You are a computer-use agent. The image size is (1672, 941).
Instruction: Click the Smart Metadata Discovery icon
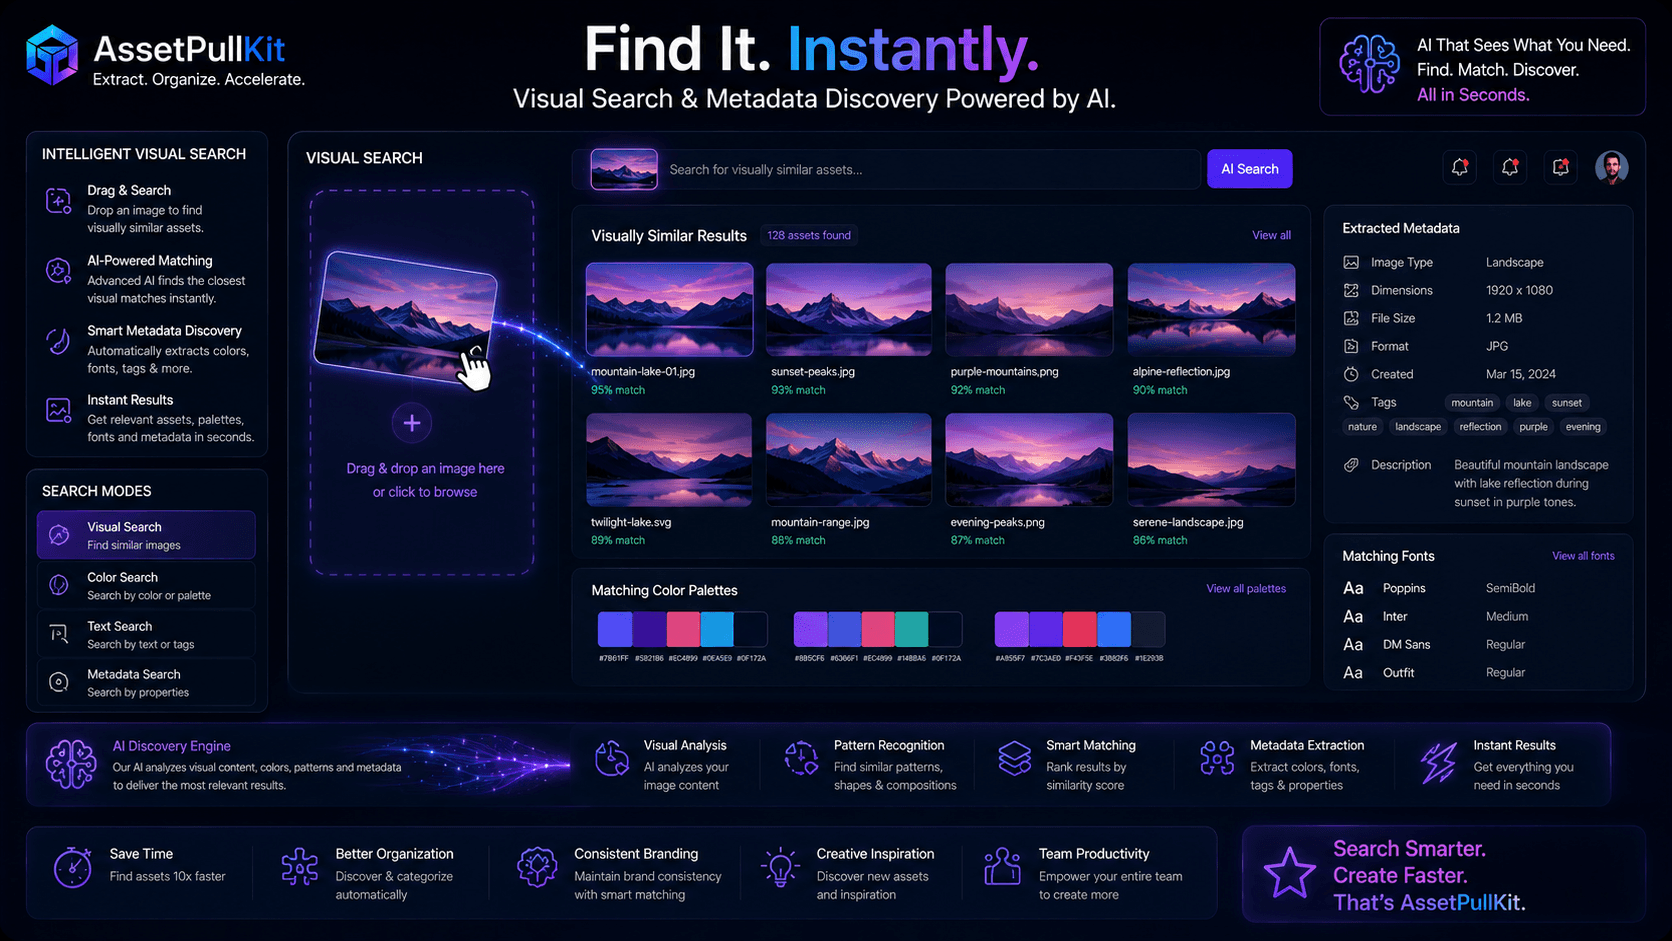[x=58, y=341]
